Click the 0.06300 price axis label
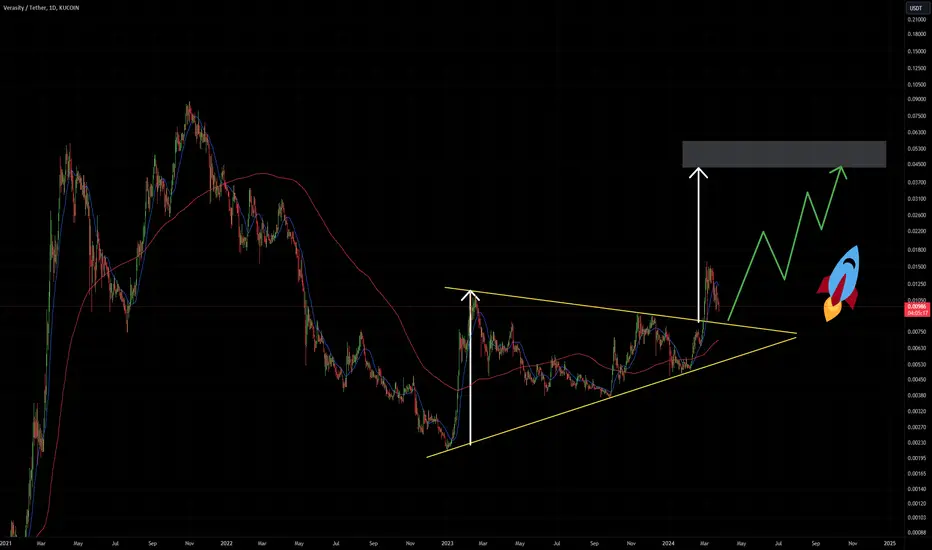The image size is (932, 550). pyautogui.click(x=917, y=133)
